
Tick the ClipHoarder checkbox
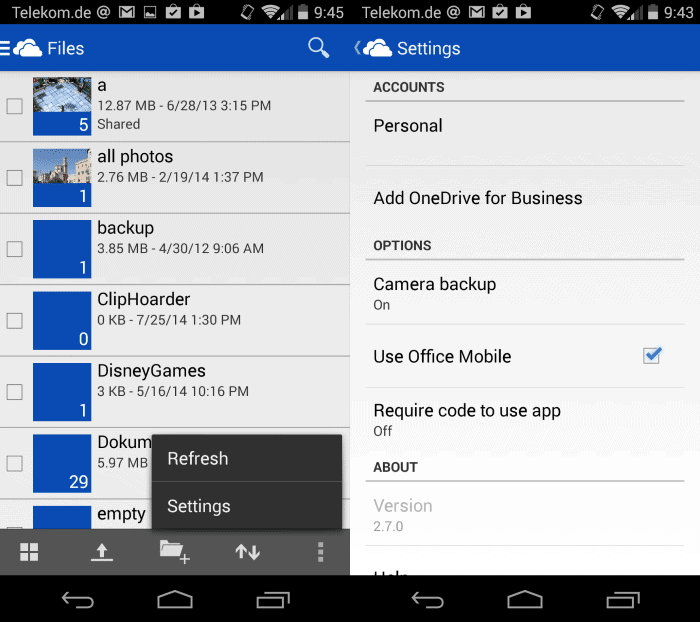[15, 321]
